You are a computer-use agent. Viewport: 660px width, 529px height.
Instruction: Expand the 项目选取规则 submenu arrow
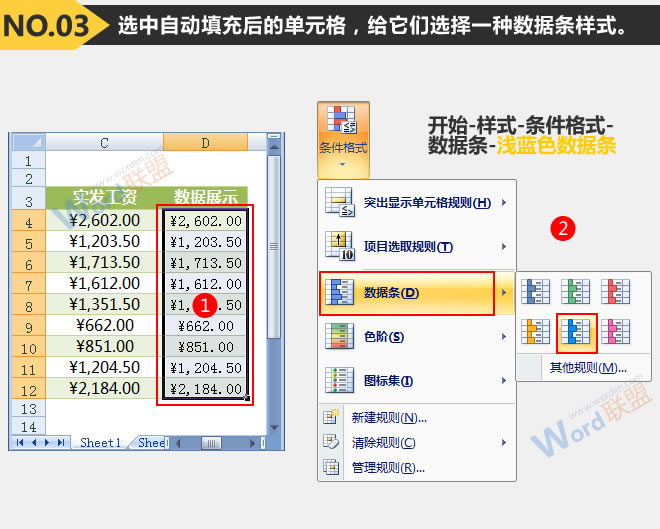(504, 247)
